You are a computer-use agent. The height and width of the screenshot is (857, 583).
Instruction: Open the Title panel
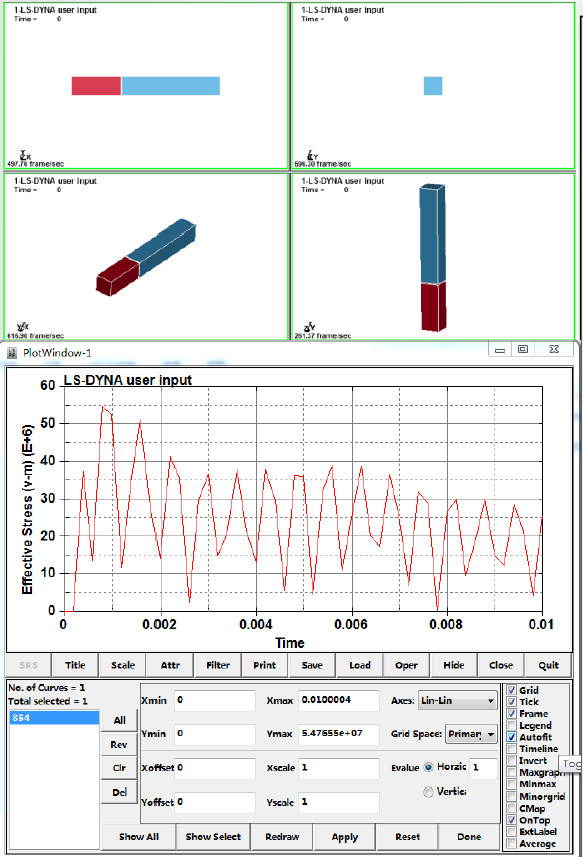click(75, 665)
